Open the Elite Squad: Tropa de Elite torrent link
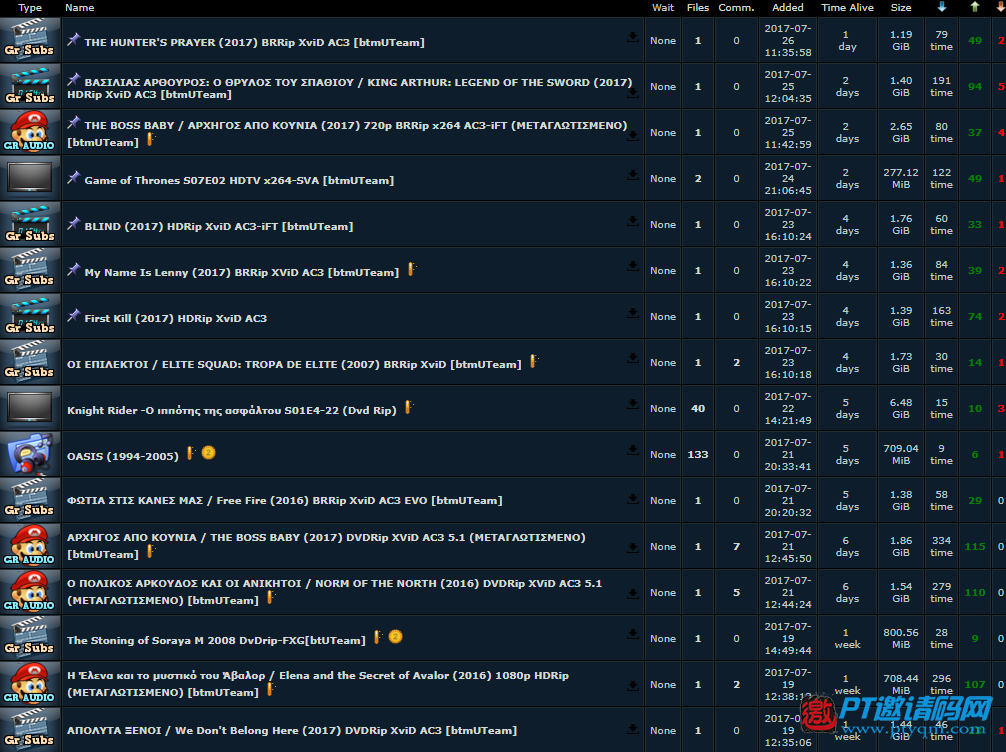Screen dimensions: 1006x752 [294, 364]
